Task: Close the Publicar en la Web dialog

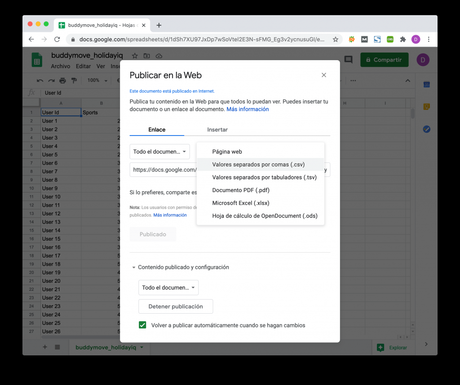Action: pos(324,75)
